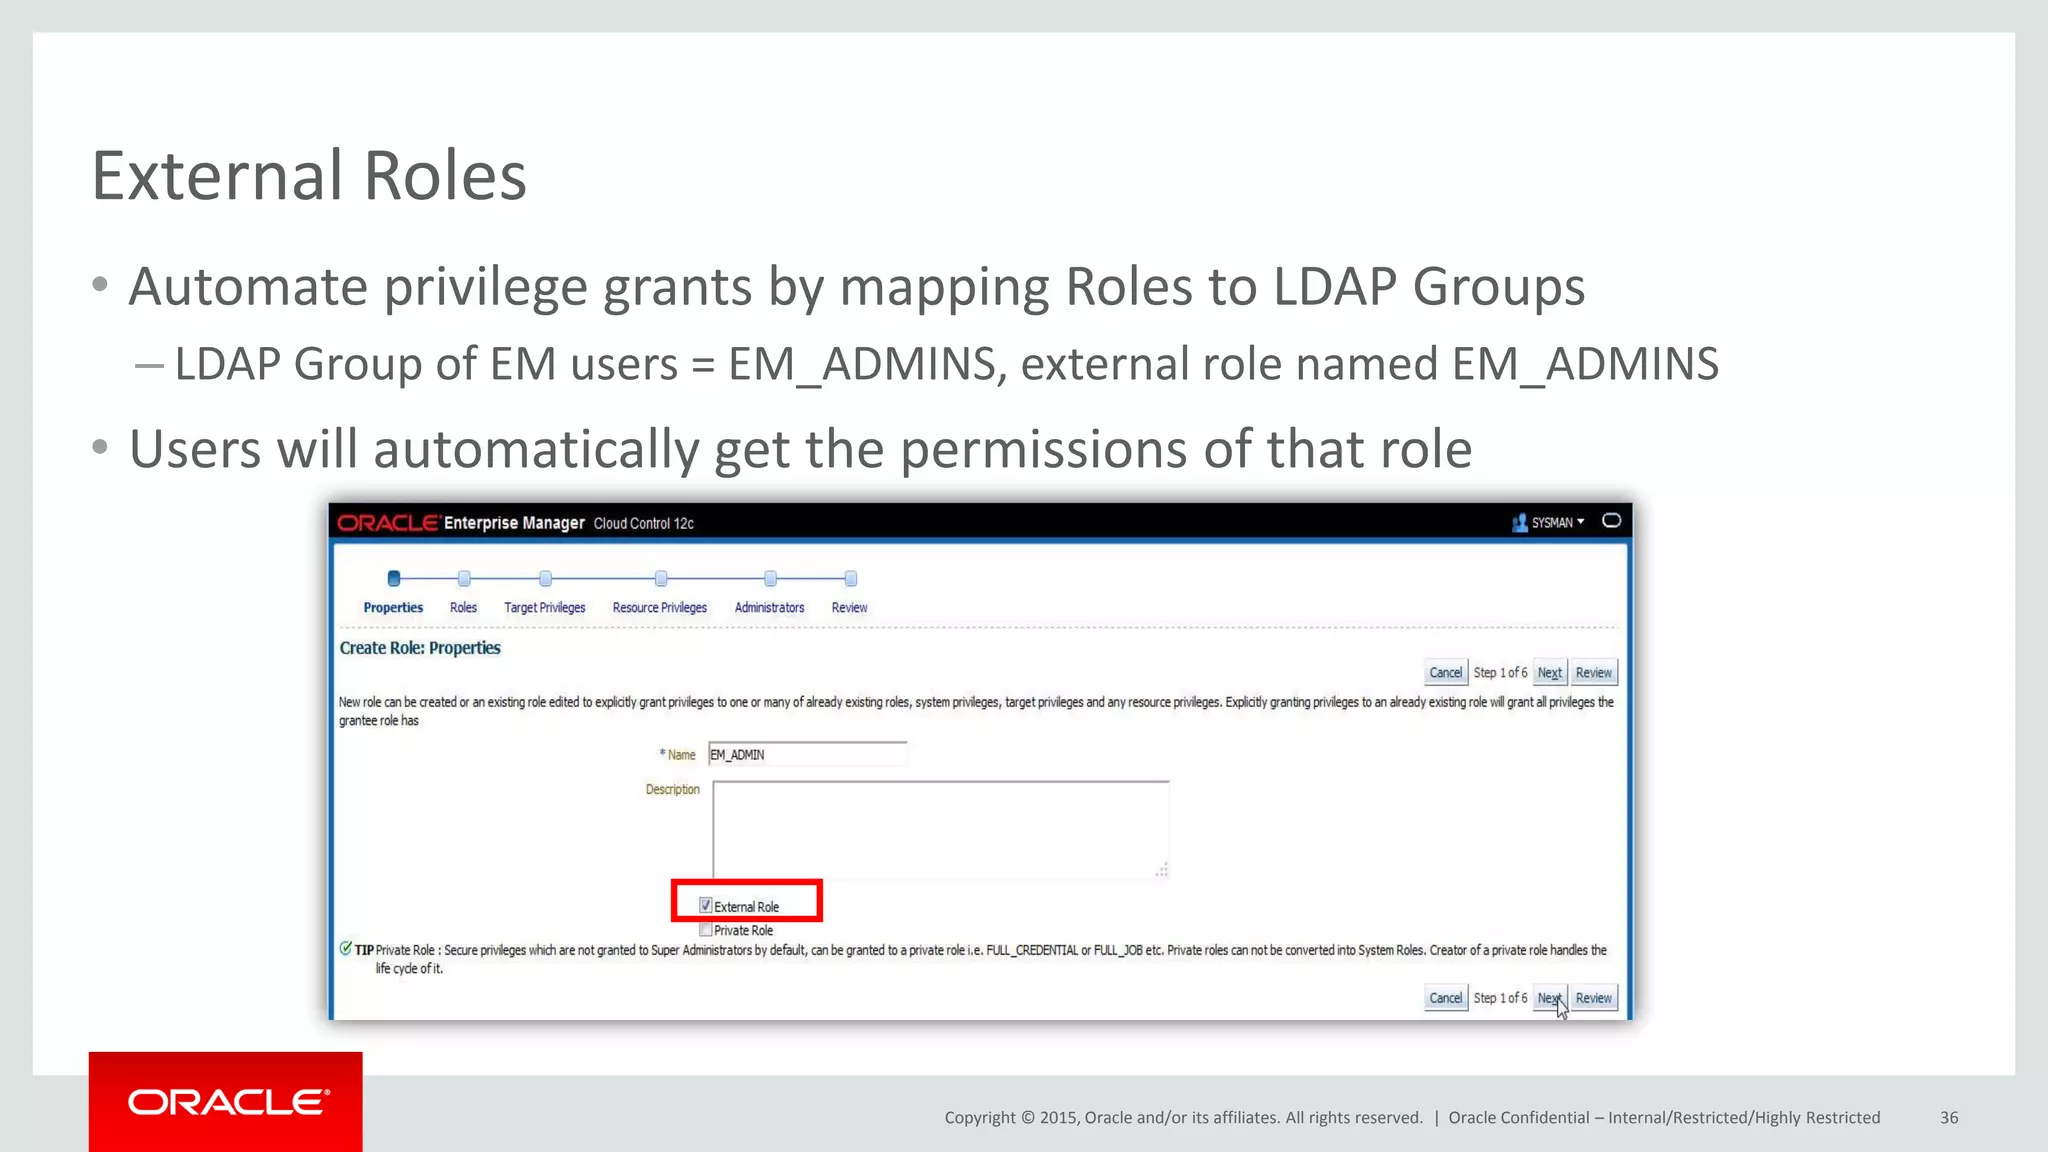2048x1152 pixels.
Task: Click the Review step marker node
Action: point(851,578)
